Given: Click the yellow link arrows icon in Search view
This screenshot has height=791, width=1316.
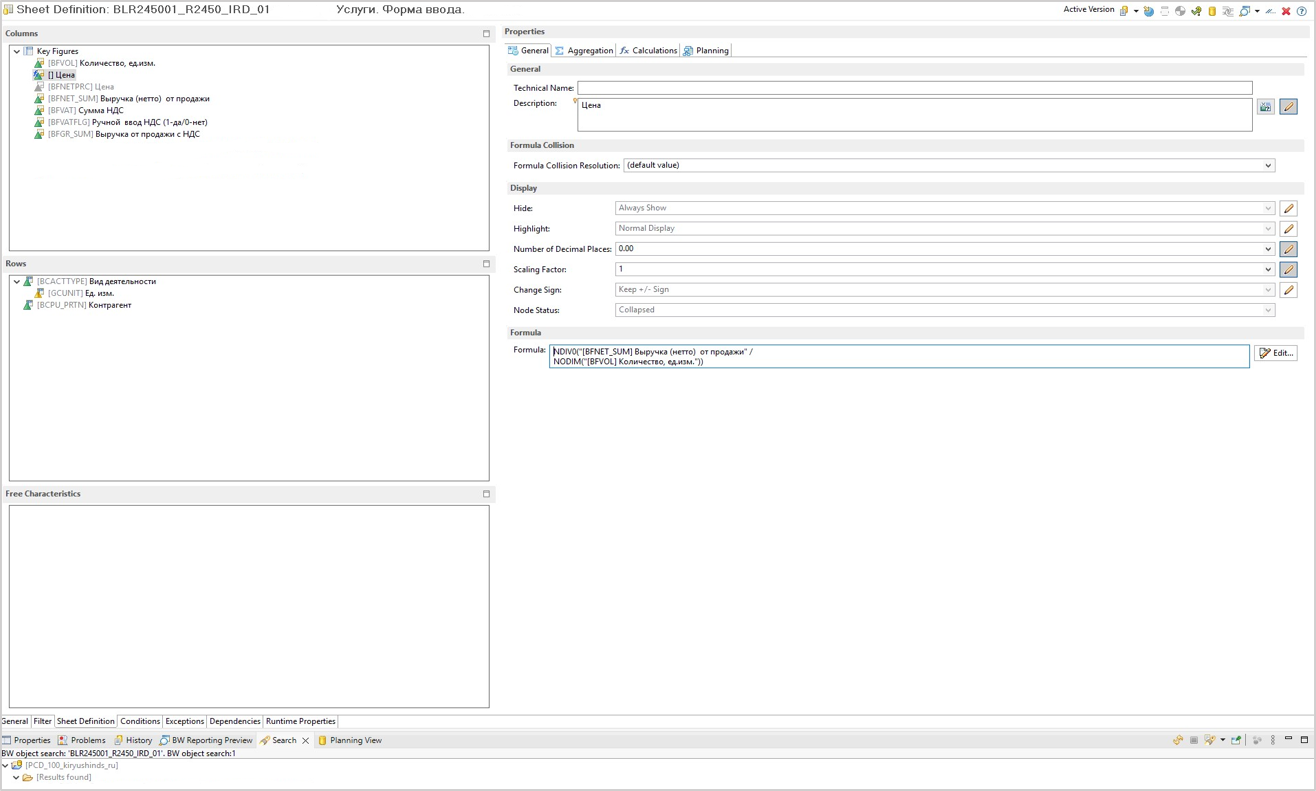Looking at the screenshot, I should coord(1178,741).
